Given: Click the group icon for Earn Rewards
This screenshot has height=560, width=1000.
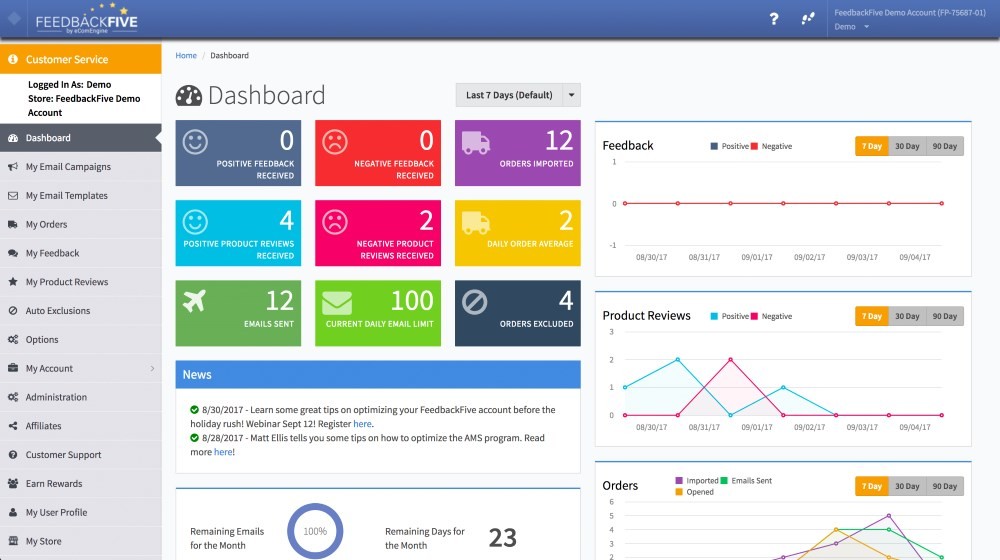Looking at the screenshot, I should click(x=13, y=483).
